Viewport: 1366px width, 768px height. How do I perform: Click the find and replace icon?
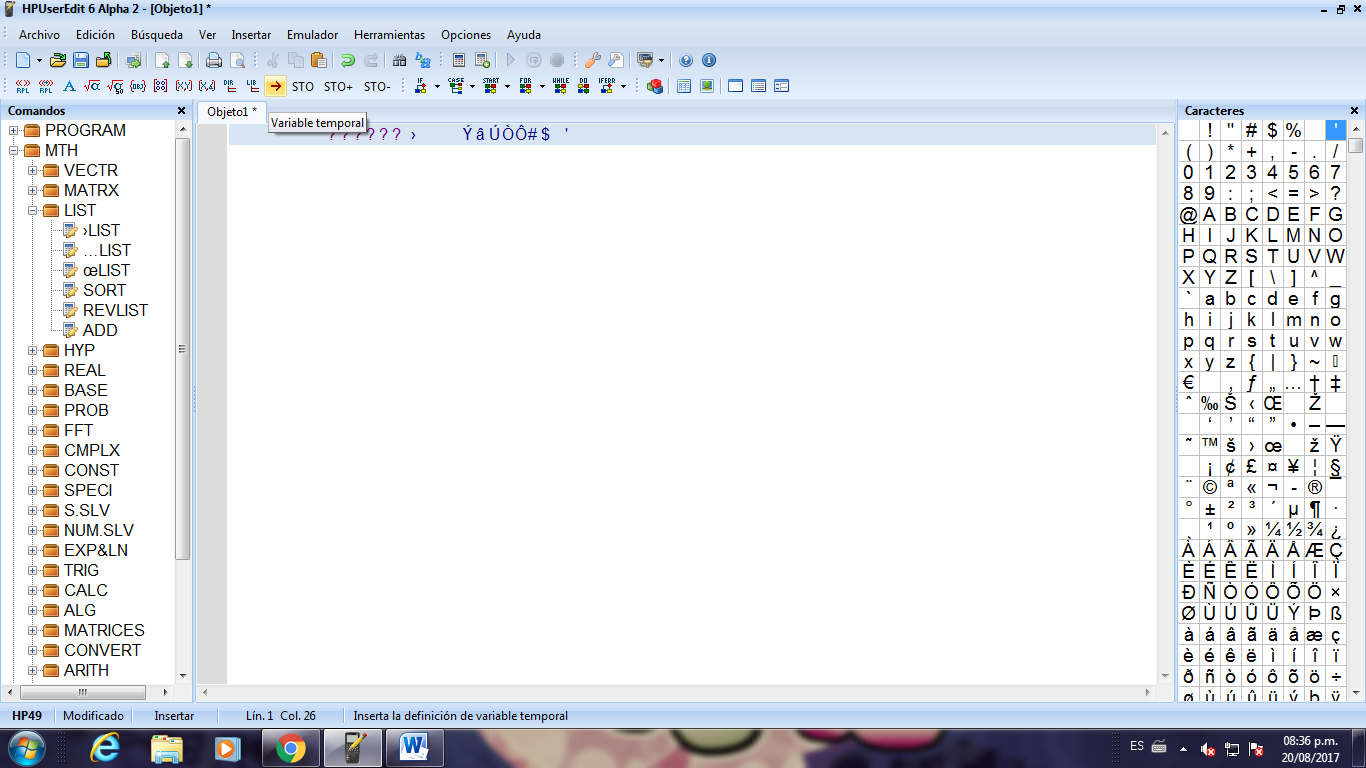(x=423, y=60)
